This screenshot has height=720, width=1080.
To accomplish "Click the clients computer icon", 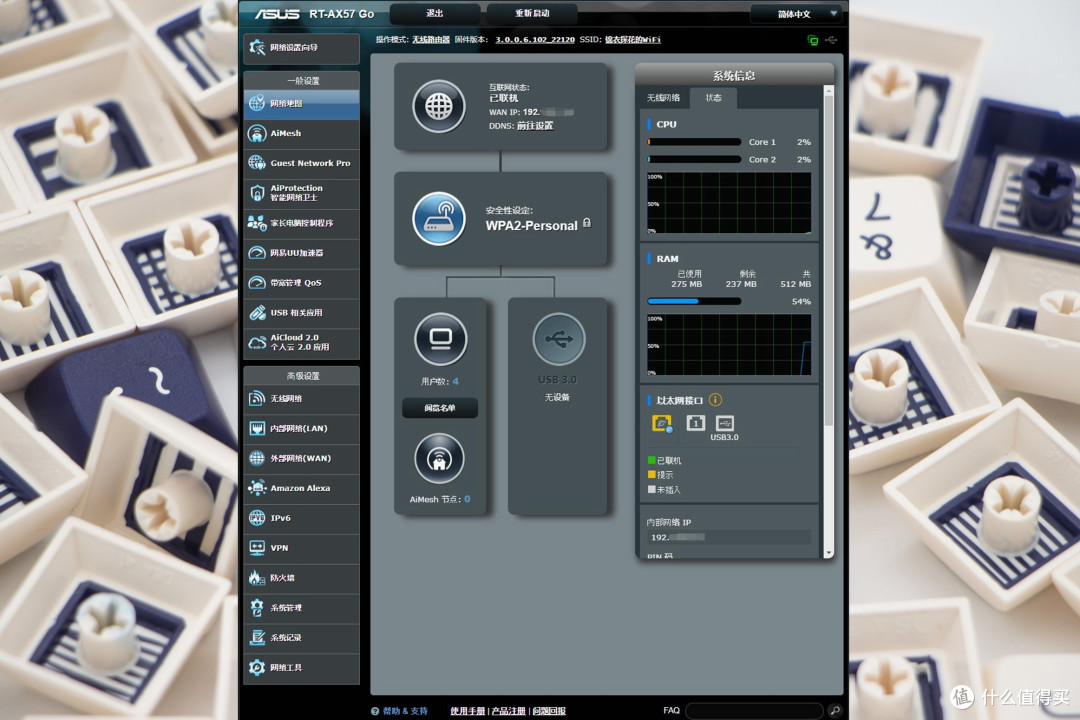I will (440, 340).
